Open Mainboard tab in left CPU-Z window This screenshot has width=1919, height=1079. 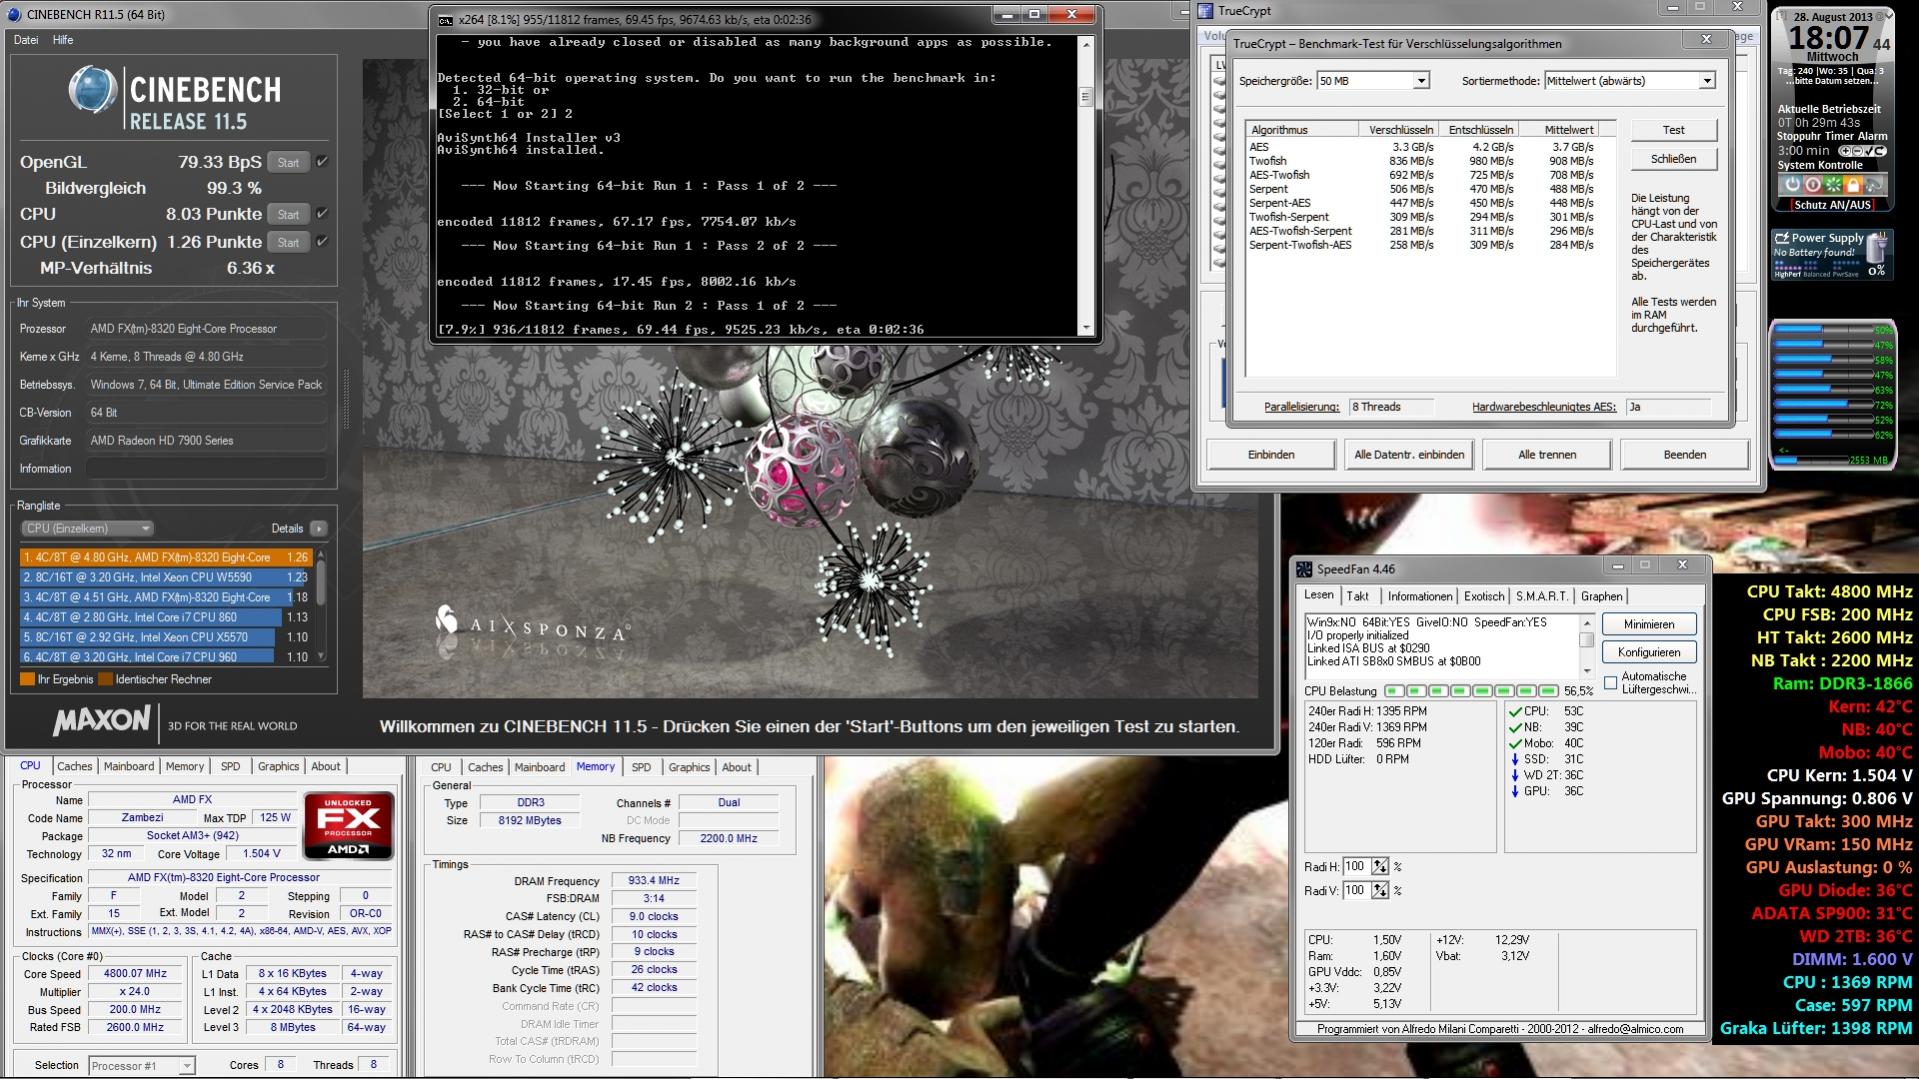point(129,766)
